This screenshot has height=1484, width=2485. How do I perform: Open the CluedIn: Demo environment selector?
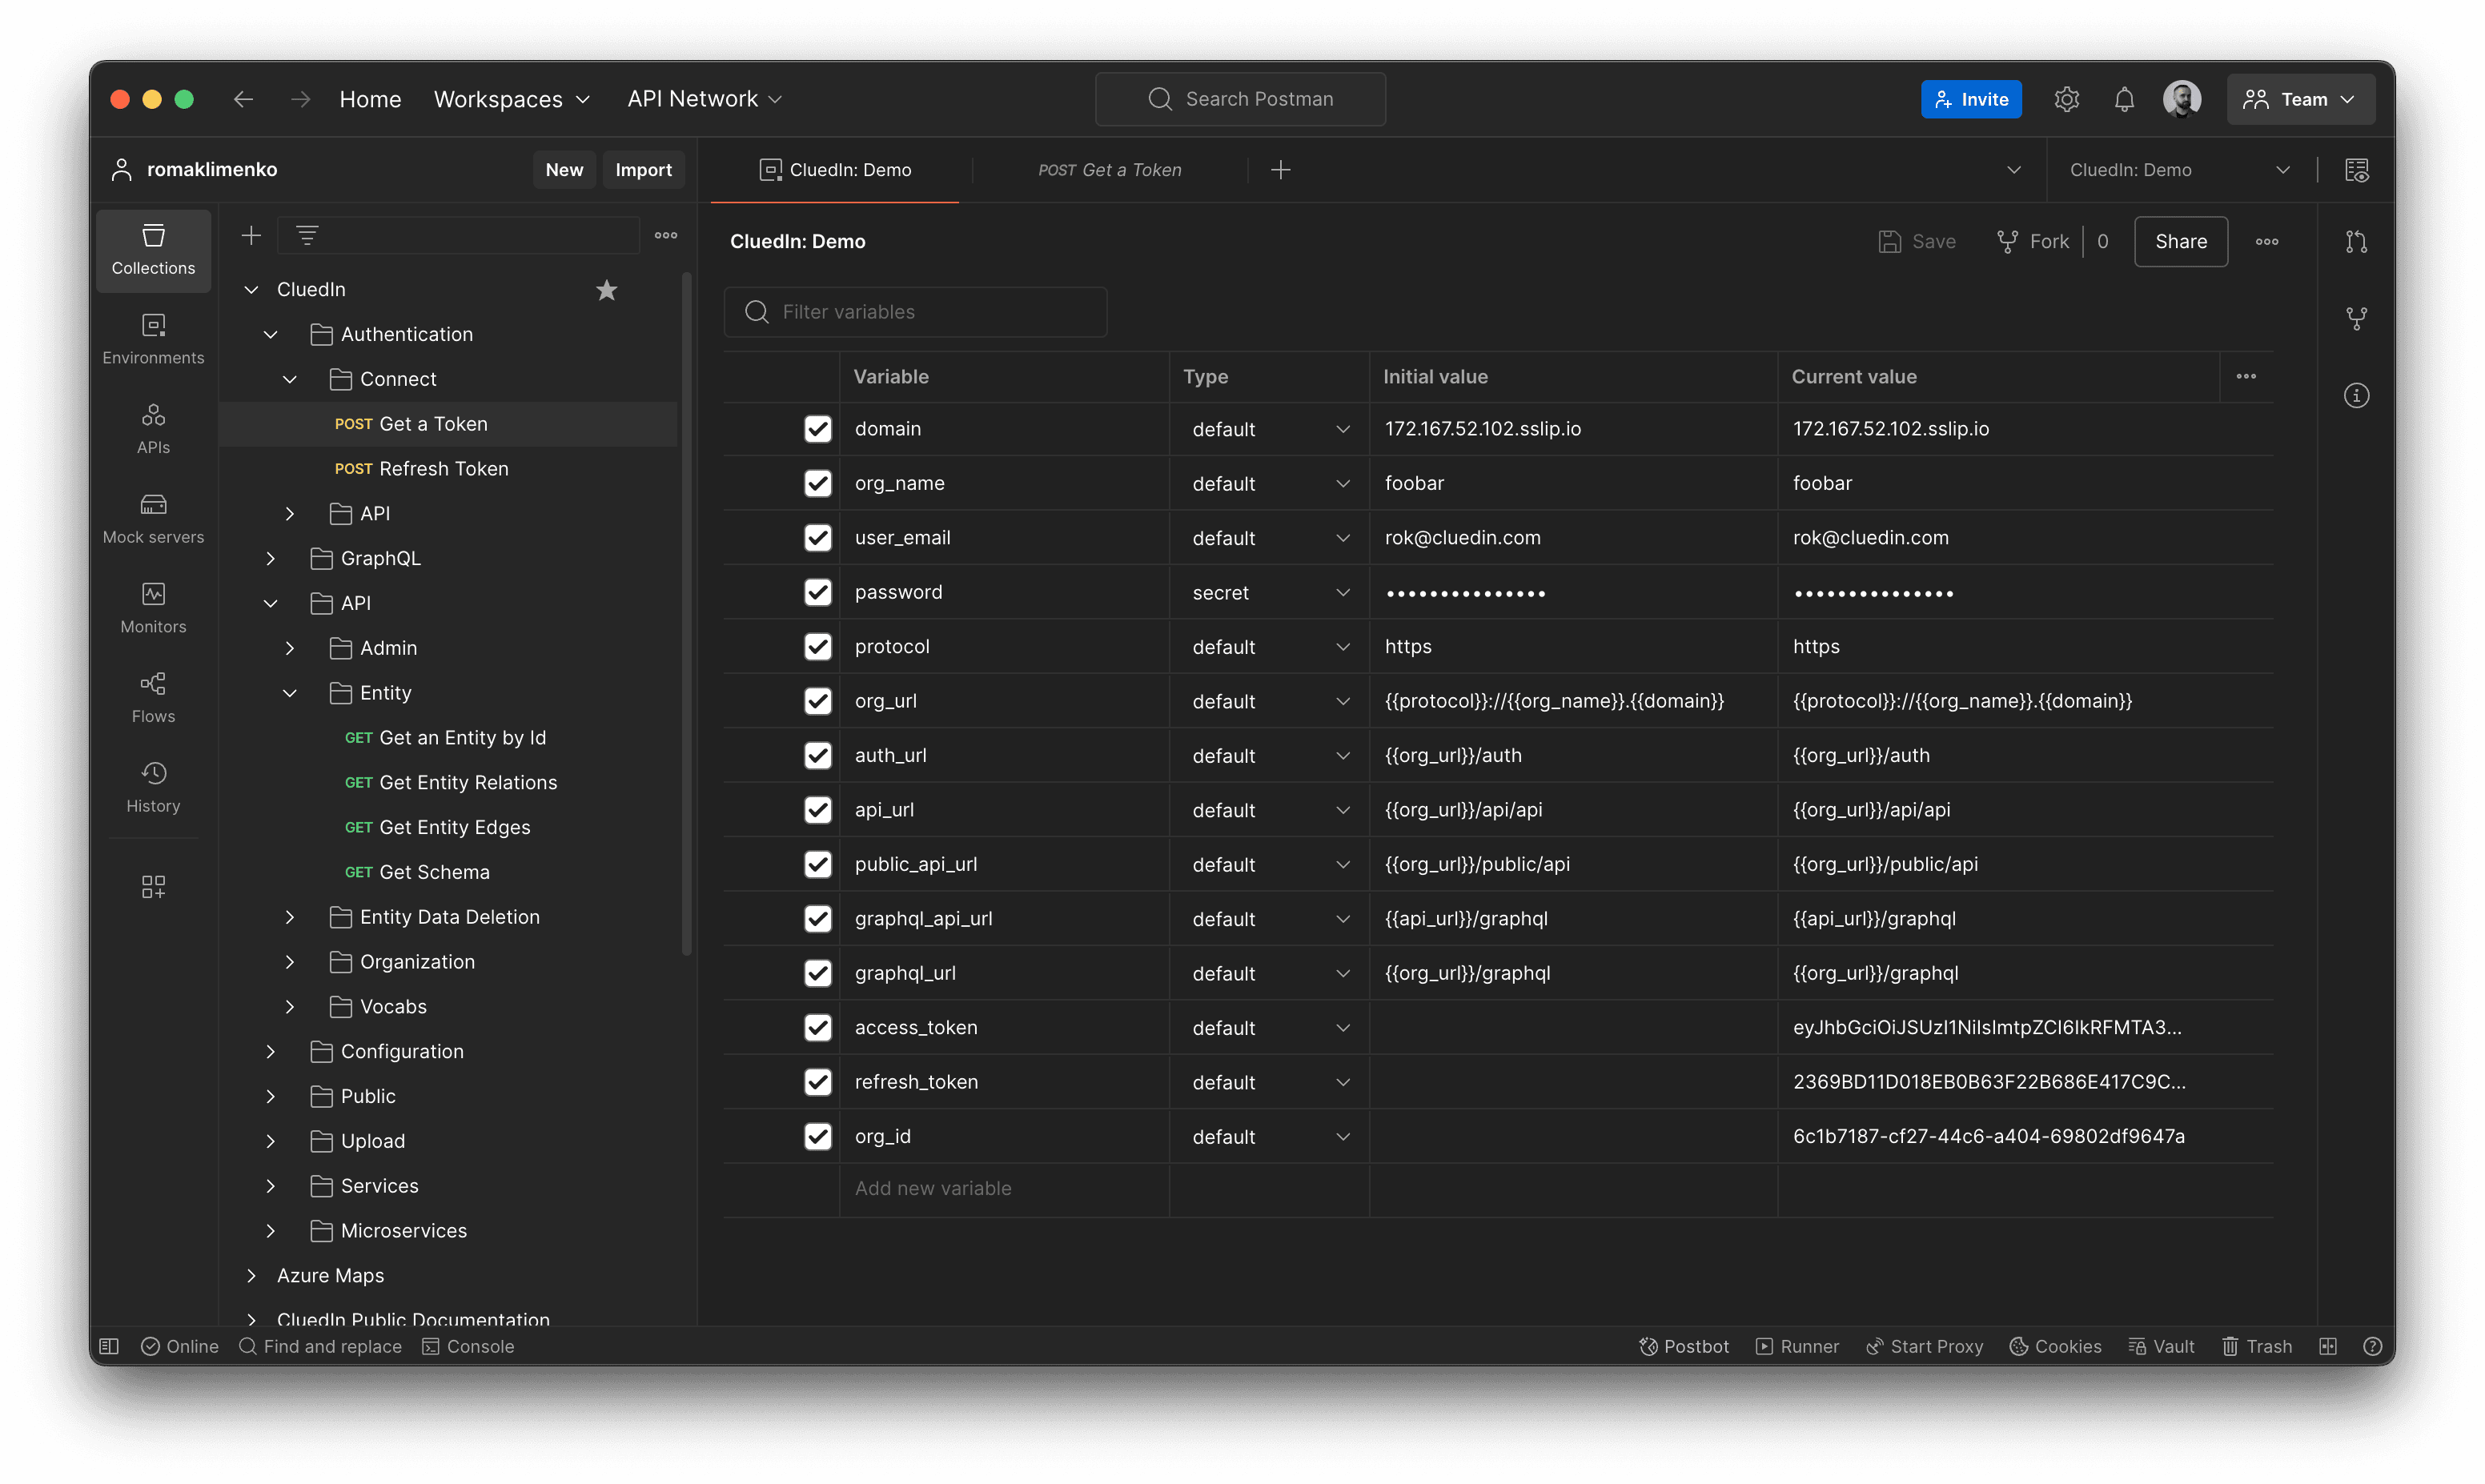[2180, 170]
